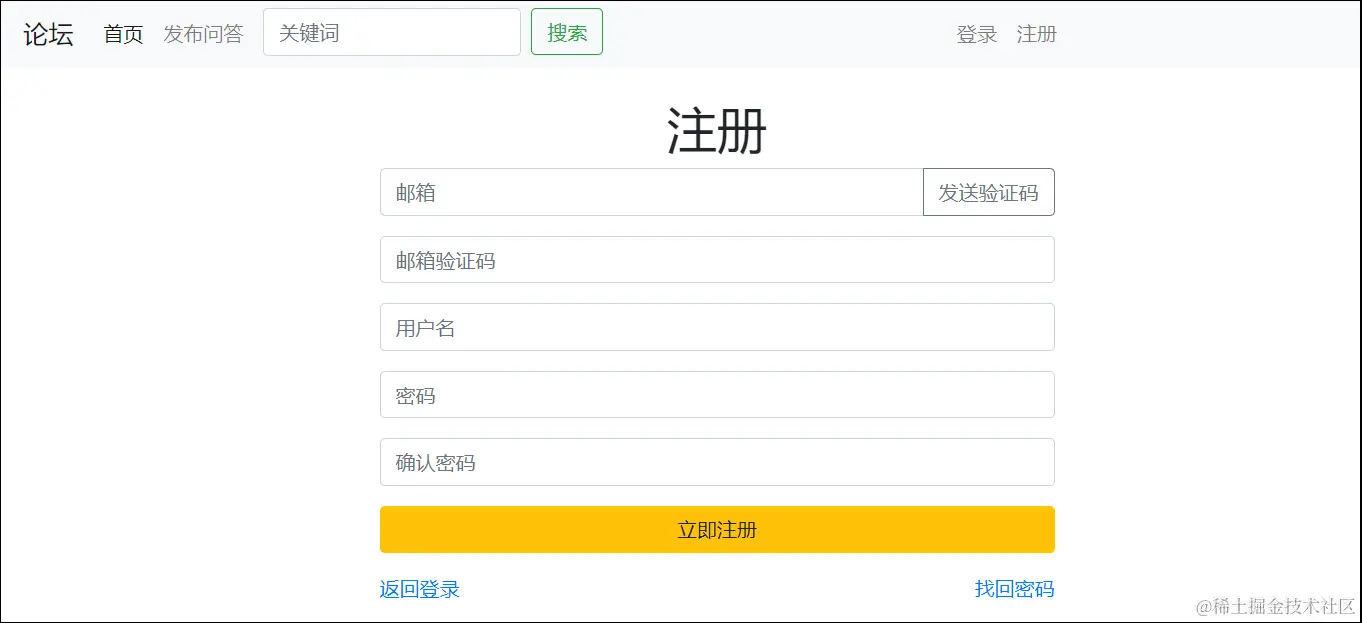Screen dimensions: 1362x623
Task: Click the 邮箱 email input field
Action: tap(650, 192)
